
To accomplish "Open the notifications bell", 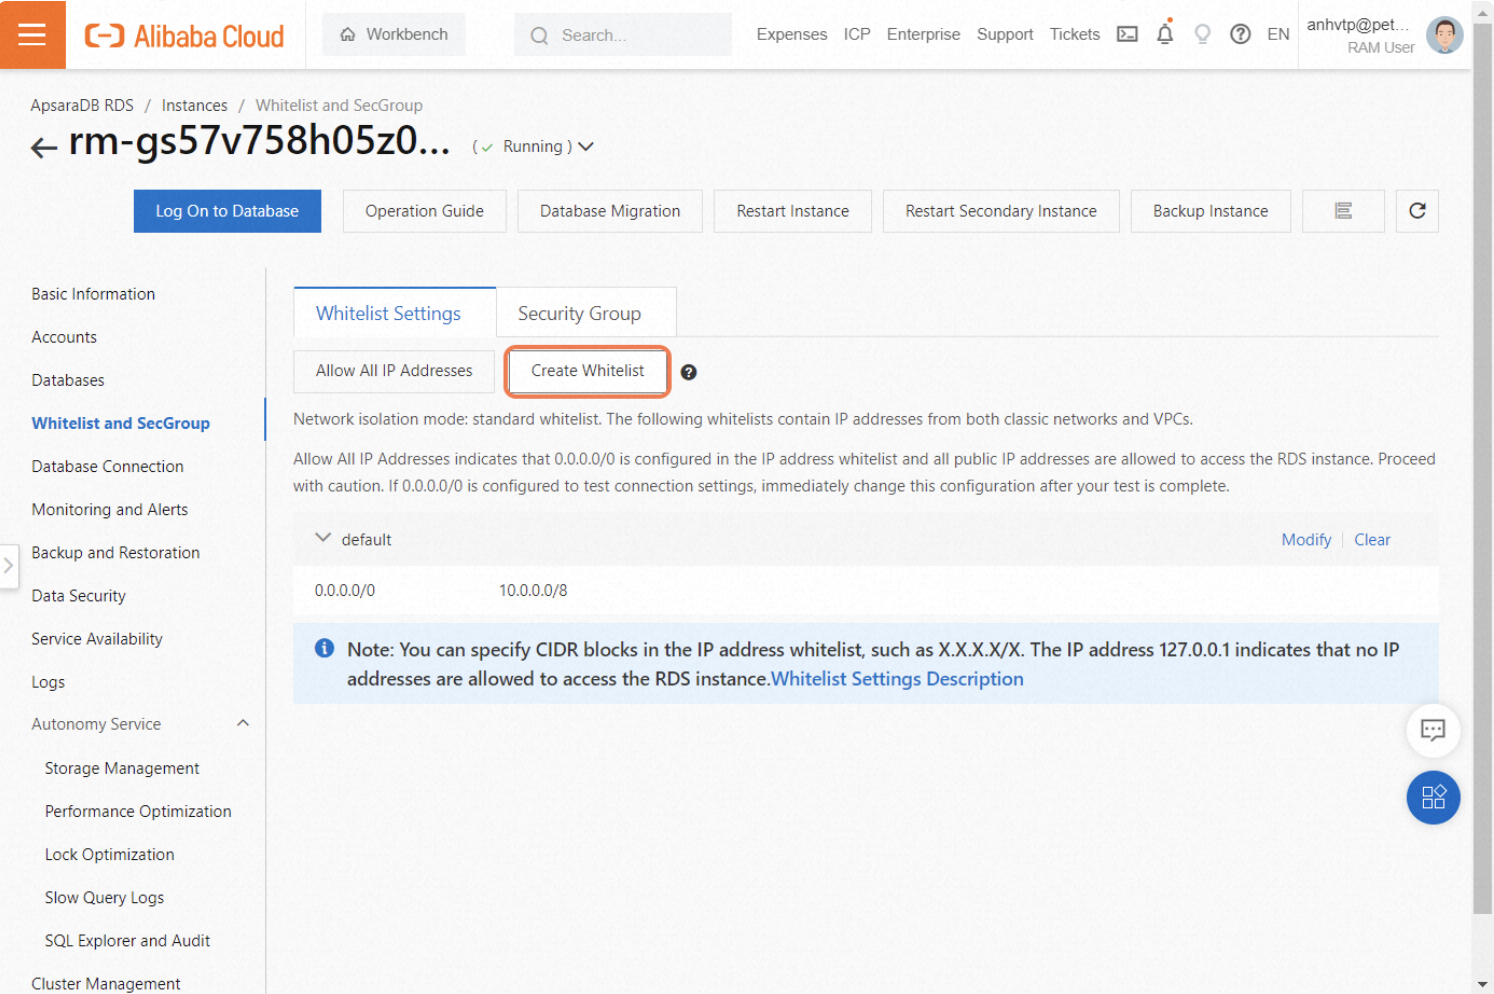I will tap(1165, 34).
